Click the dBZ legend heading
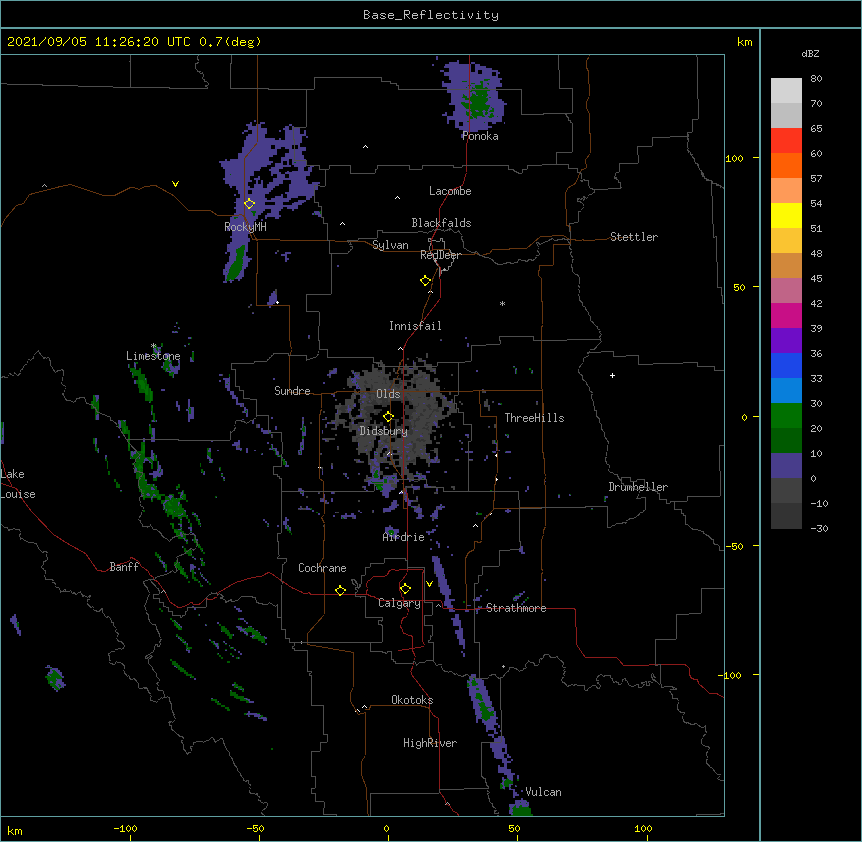Viewport: 862px width, 842px height. tap(810, 53)
